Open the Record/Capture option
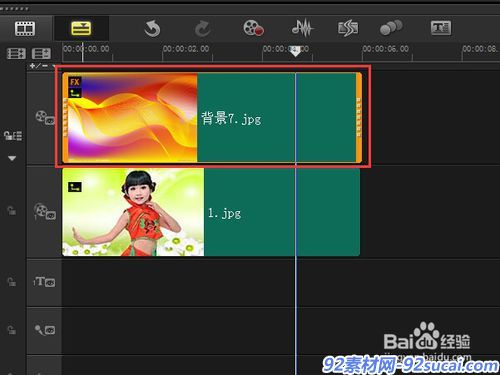This screenshot has width=500, height=375. (254, 28)
